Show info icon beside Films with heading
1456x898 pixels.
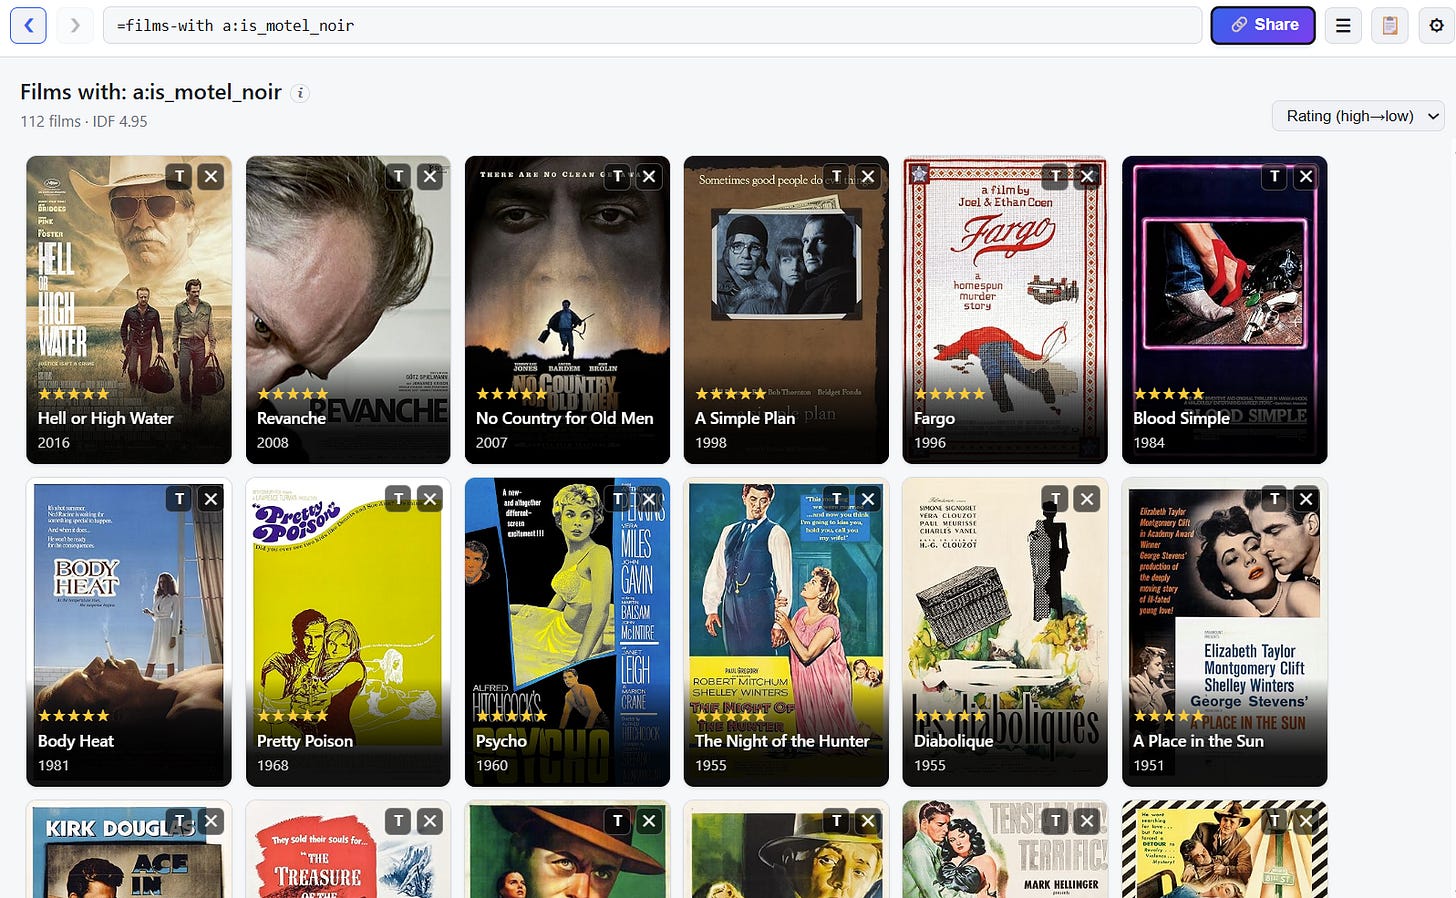pyautogui.click(x=300, y=93)
